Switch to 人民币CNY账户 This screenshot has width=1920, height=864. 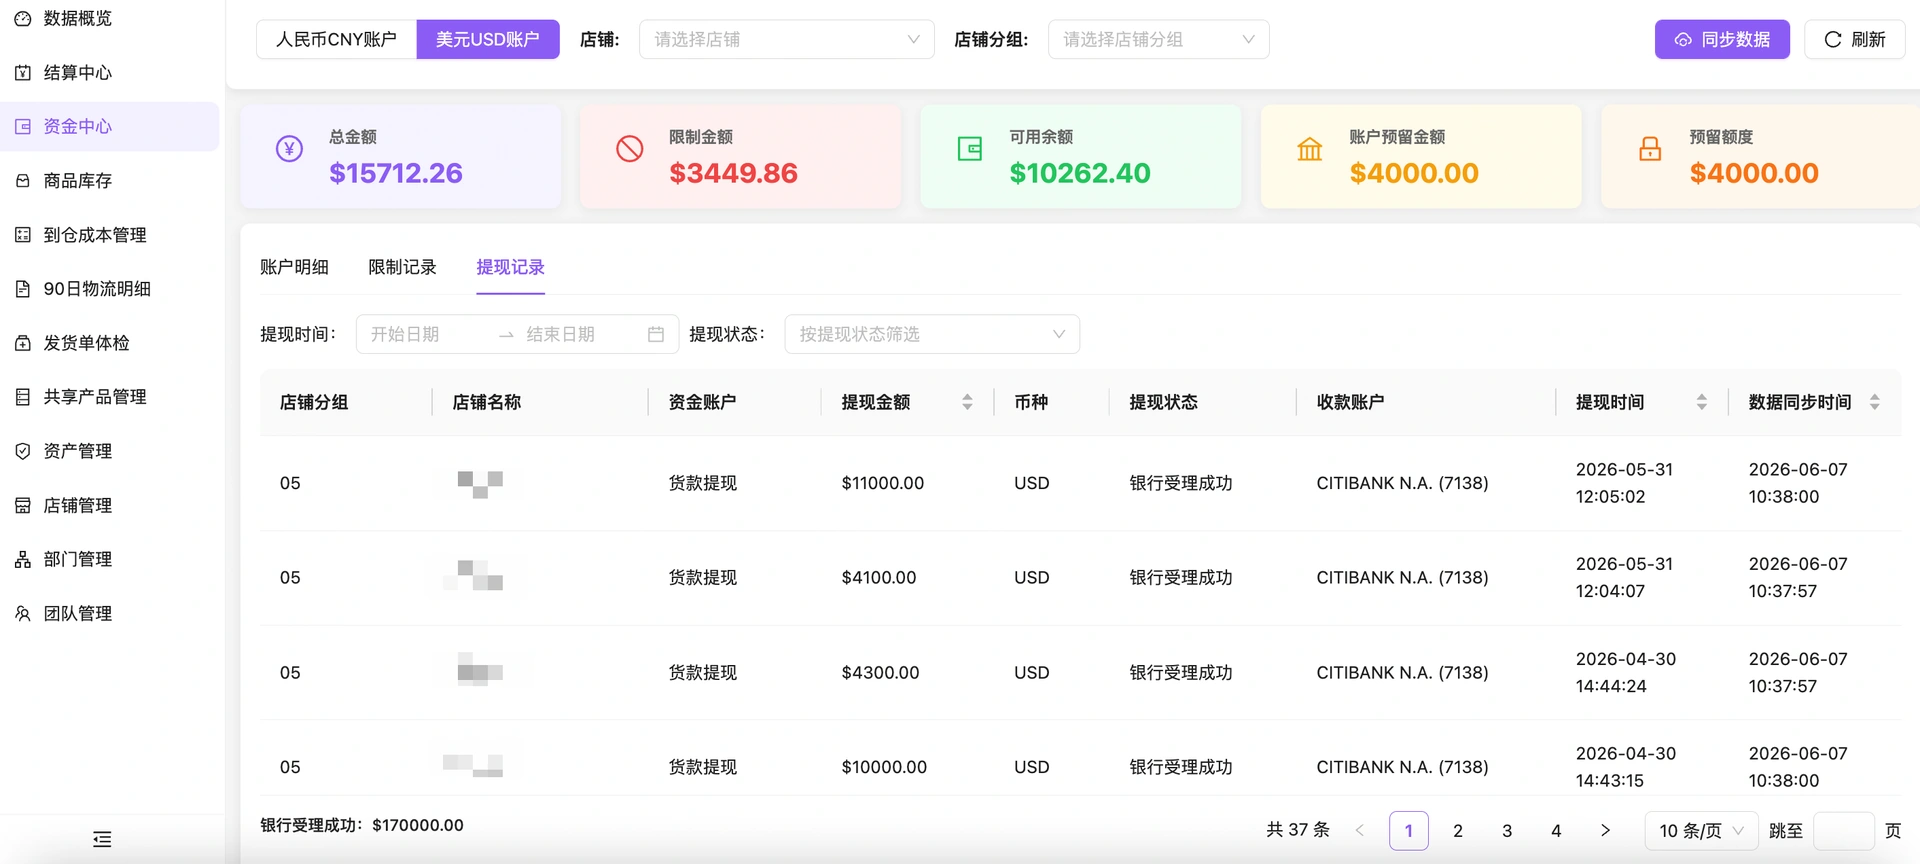coord(336,39)
